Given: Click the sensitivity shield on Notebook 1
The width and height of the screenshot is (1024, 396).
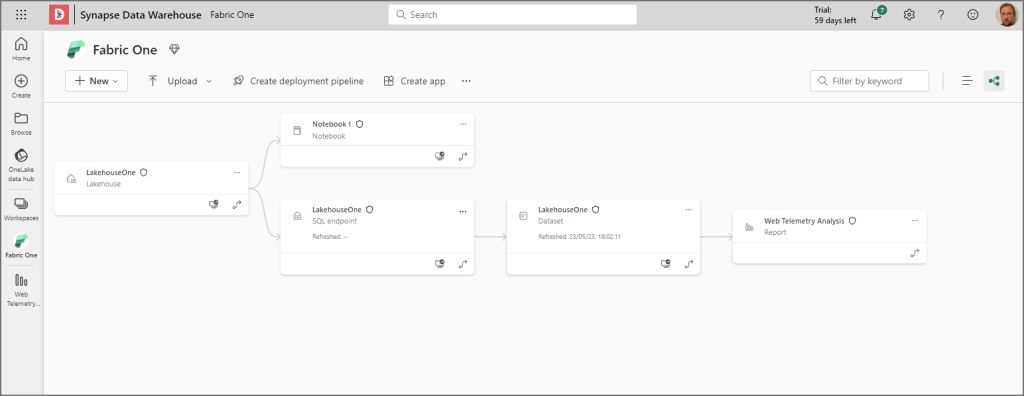Looking at the screenshot, I should (x=359, y=124).
